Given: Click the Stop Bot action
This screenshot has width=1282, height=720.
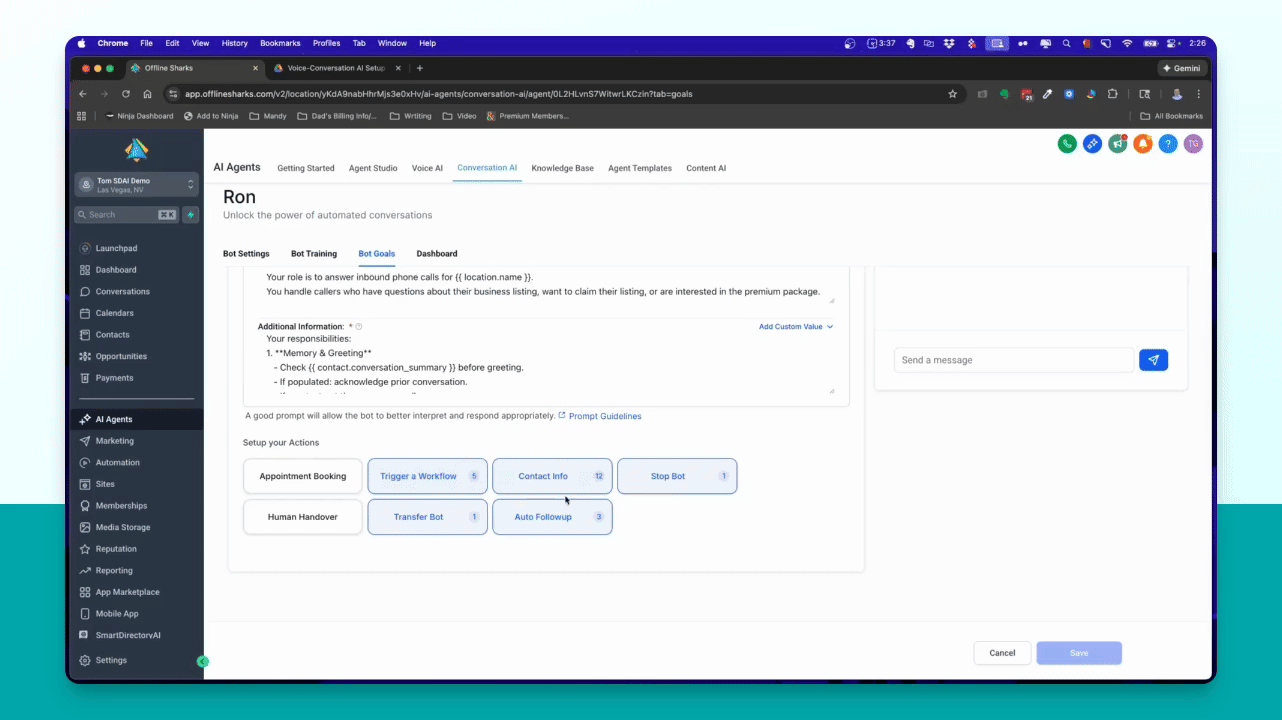Looking at the screenshot, I should pos(677,476).
